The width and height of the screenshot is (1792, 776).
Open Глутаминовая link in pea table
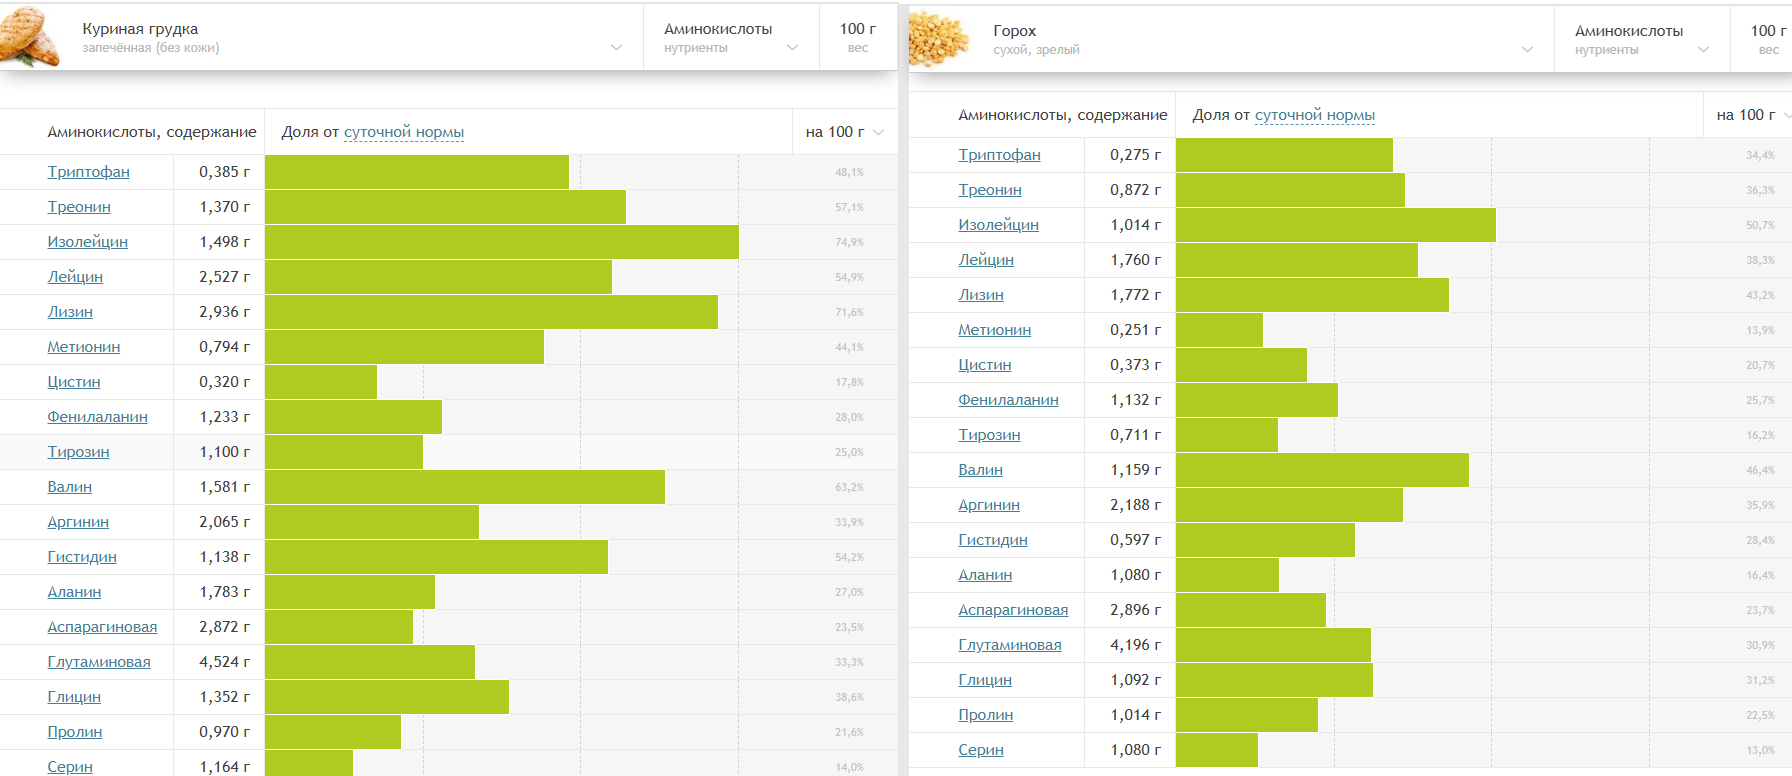[1010, 645]
